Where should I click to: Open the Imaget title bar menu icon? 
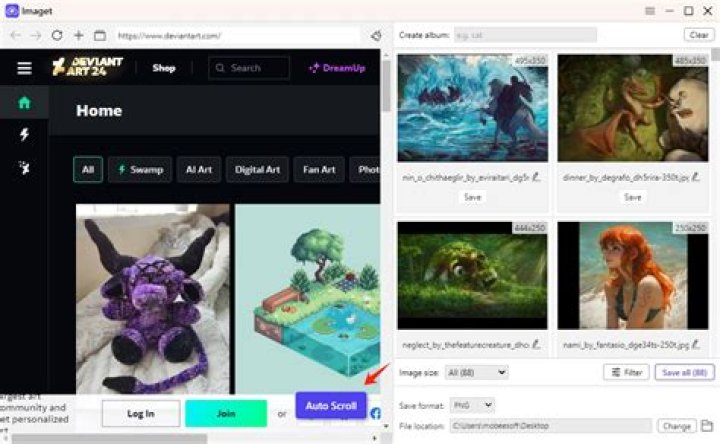pos(650,11)
